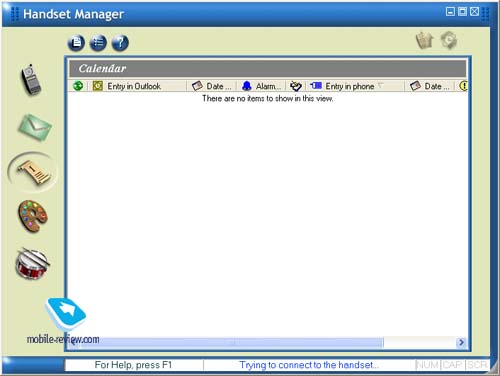
Task: Click the Alarm column header
Action: 261,86
